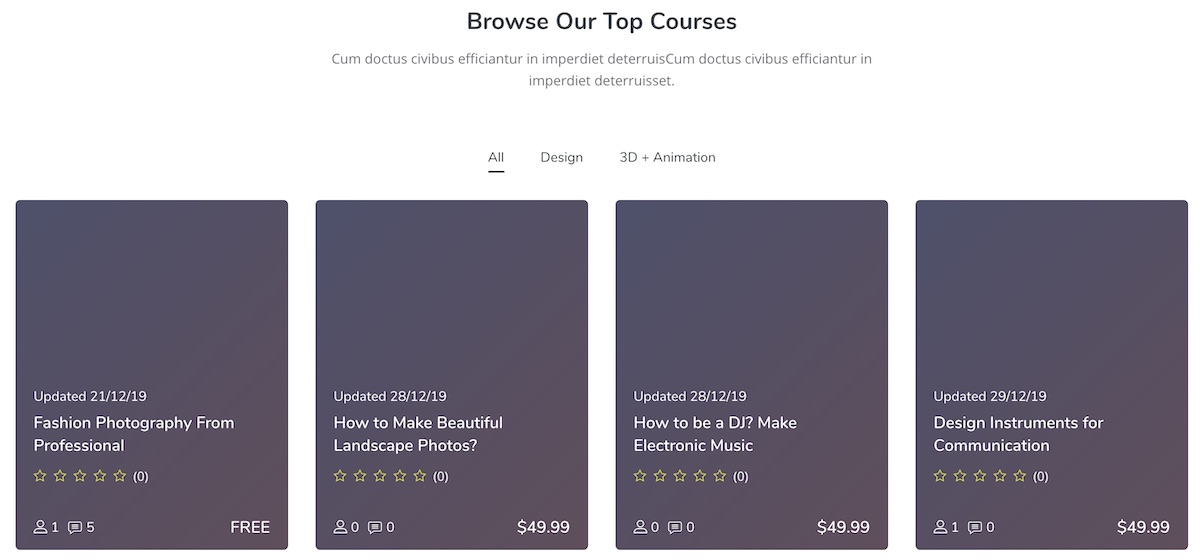Screen dimensions: 1200x559
Task: Click the comments icon on Fashion Photography card
Action: [75, 527]
